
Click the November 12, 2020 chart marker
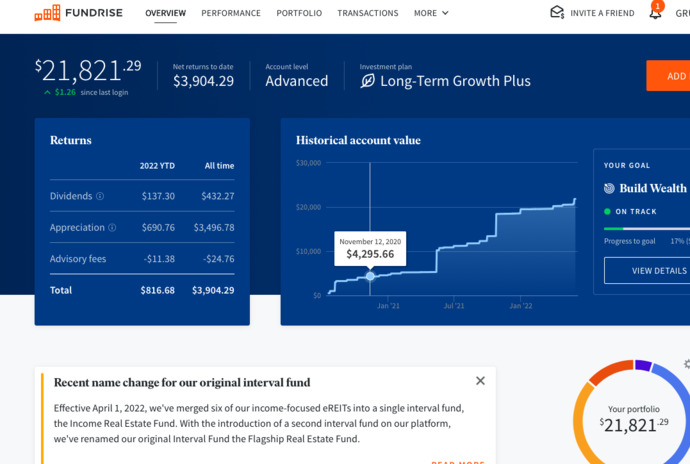point(370,276)
